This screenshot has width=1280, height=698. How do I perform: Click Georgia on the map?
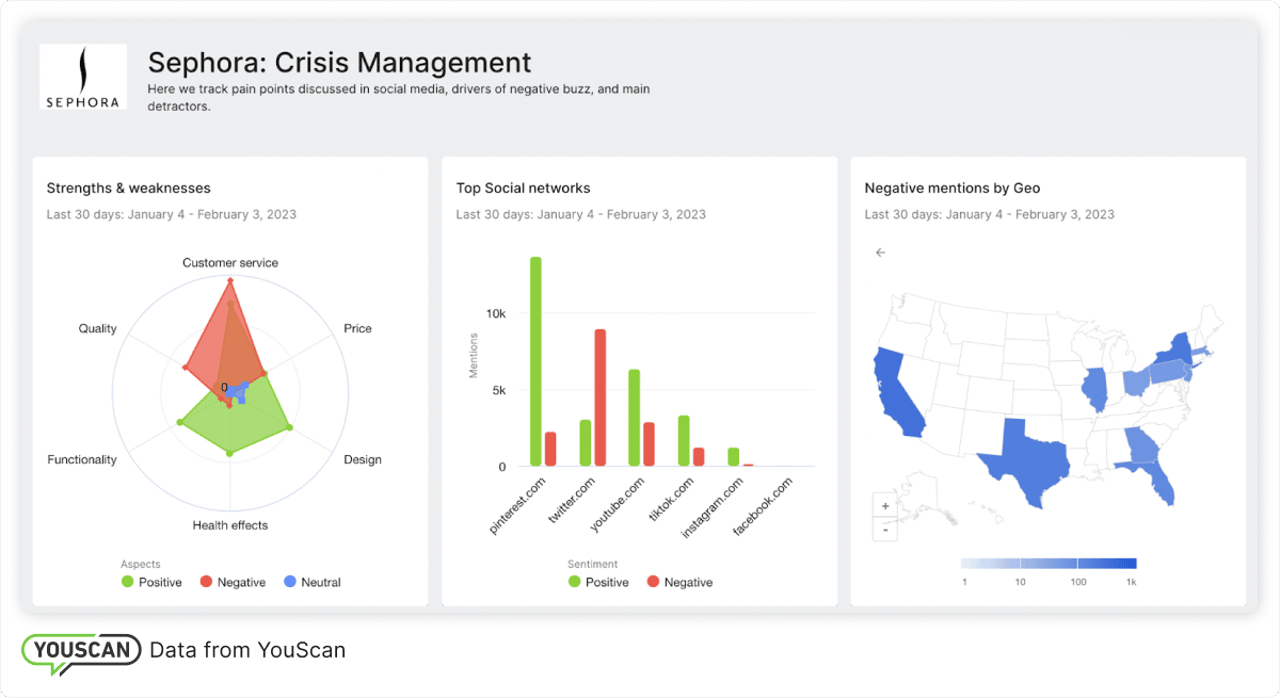[1141, 446]
